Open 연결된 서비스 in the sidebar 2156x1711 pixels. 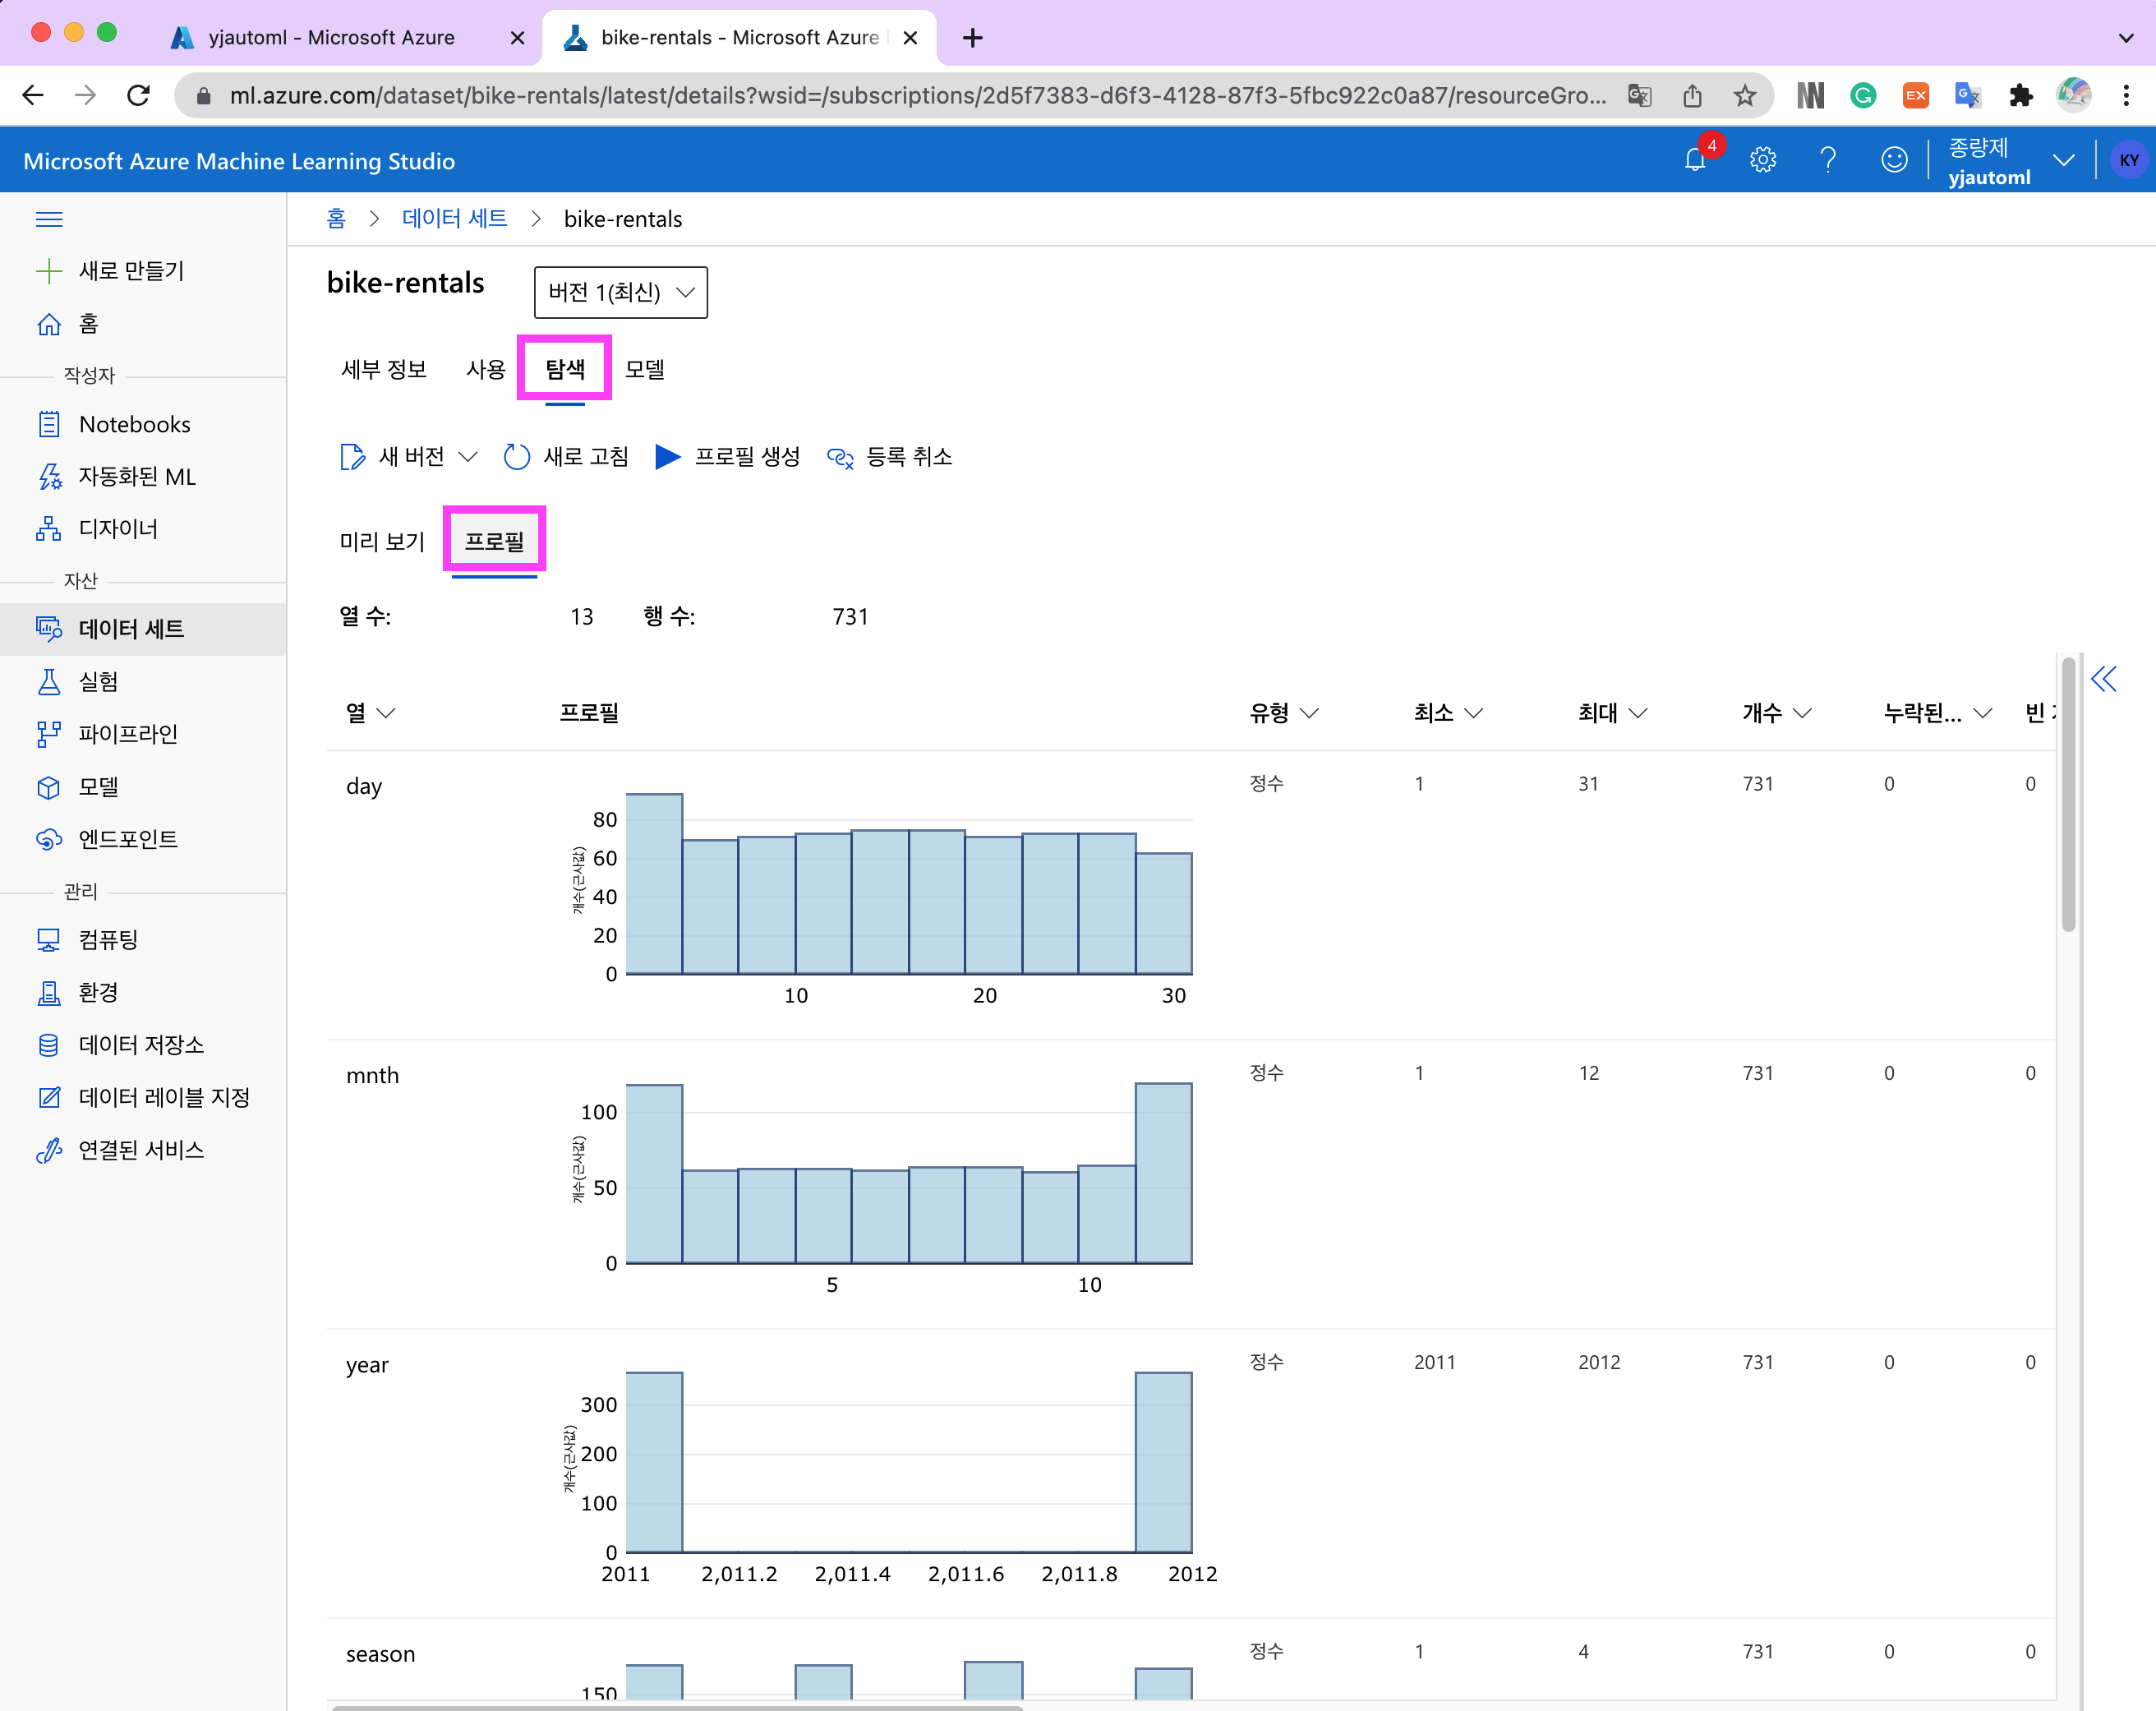pyautogui.click(x=143, y=1150)
